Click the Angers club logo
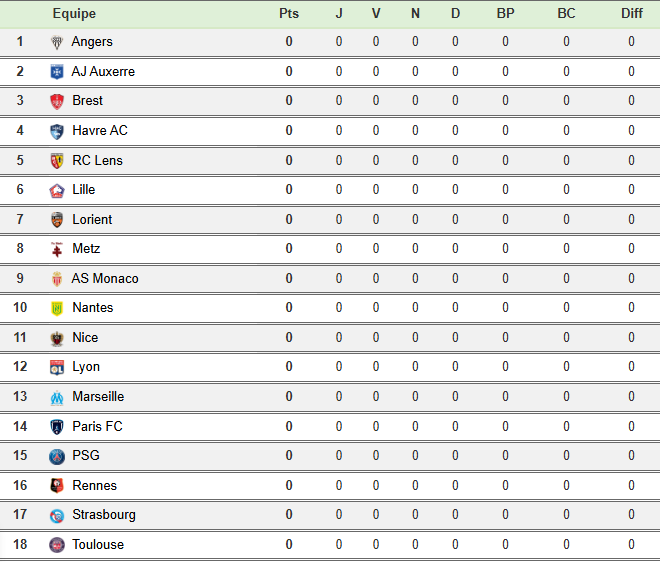 pos(57,42)
